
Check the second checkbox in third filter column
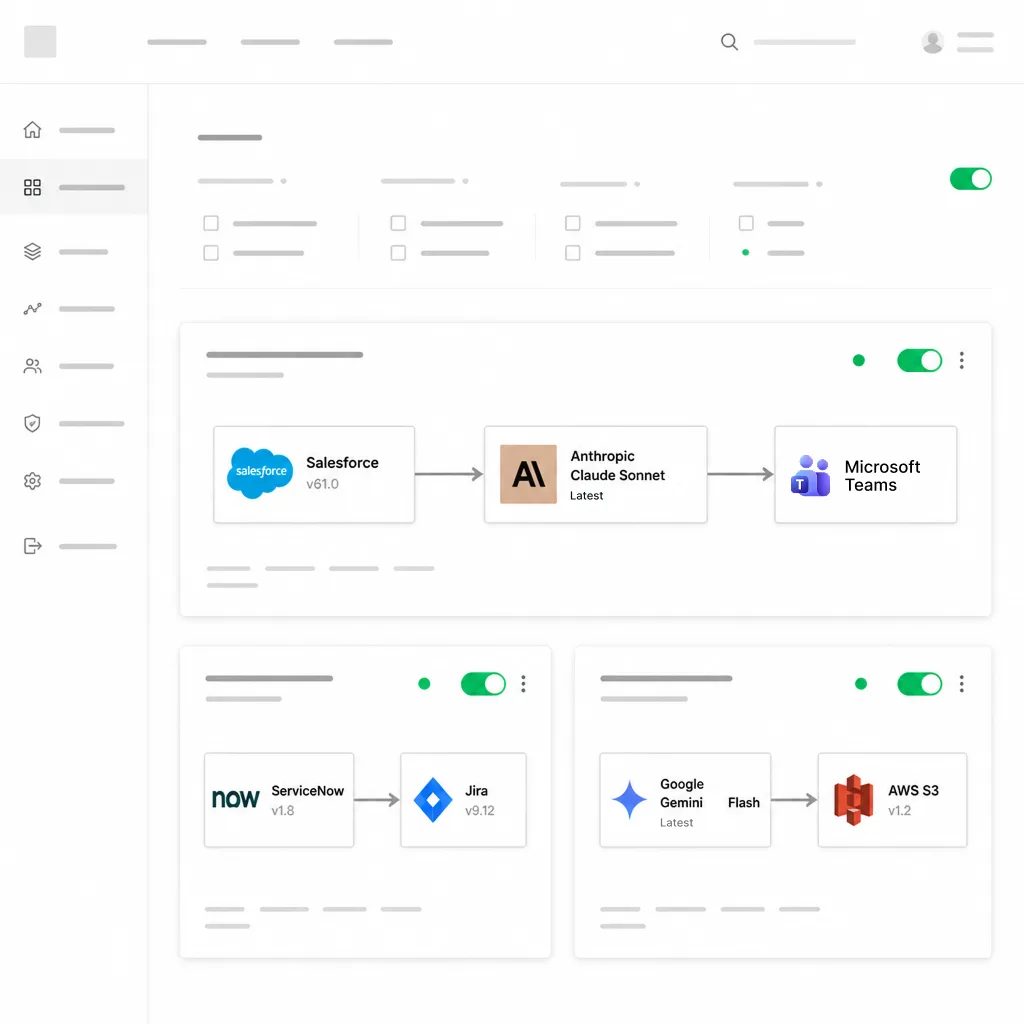point(573,253)
